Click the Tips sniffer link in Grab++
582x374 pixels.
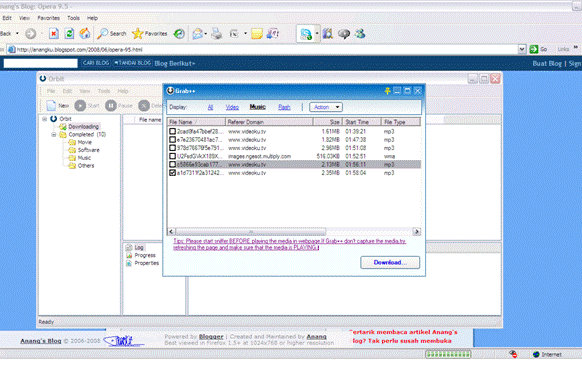[290, 244]
